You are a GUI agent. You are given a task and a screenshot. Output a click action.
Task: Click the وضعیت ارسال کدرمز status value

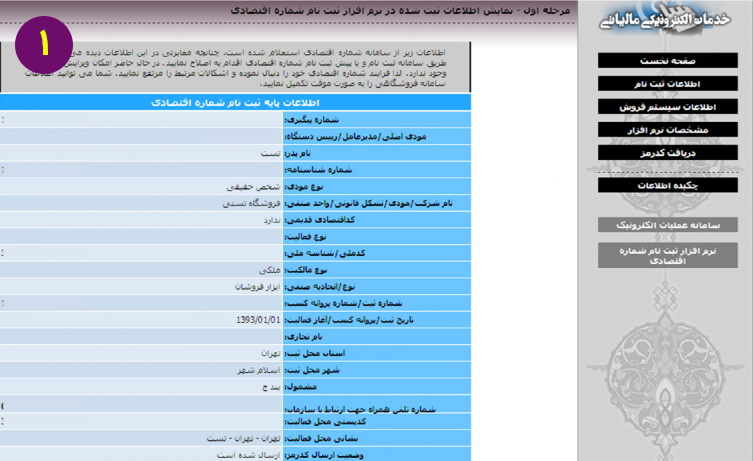pos(248,455)
